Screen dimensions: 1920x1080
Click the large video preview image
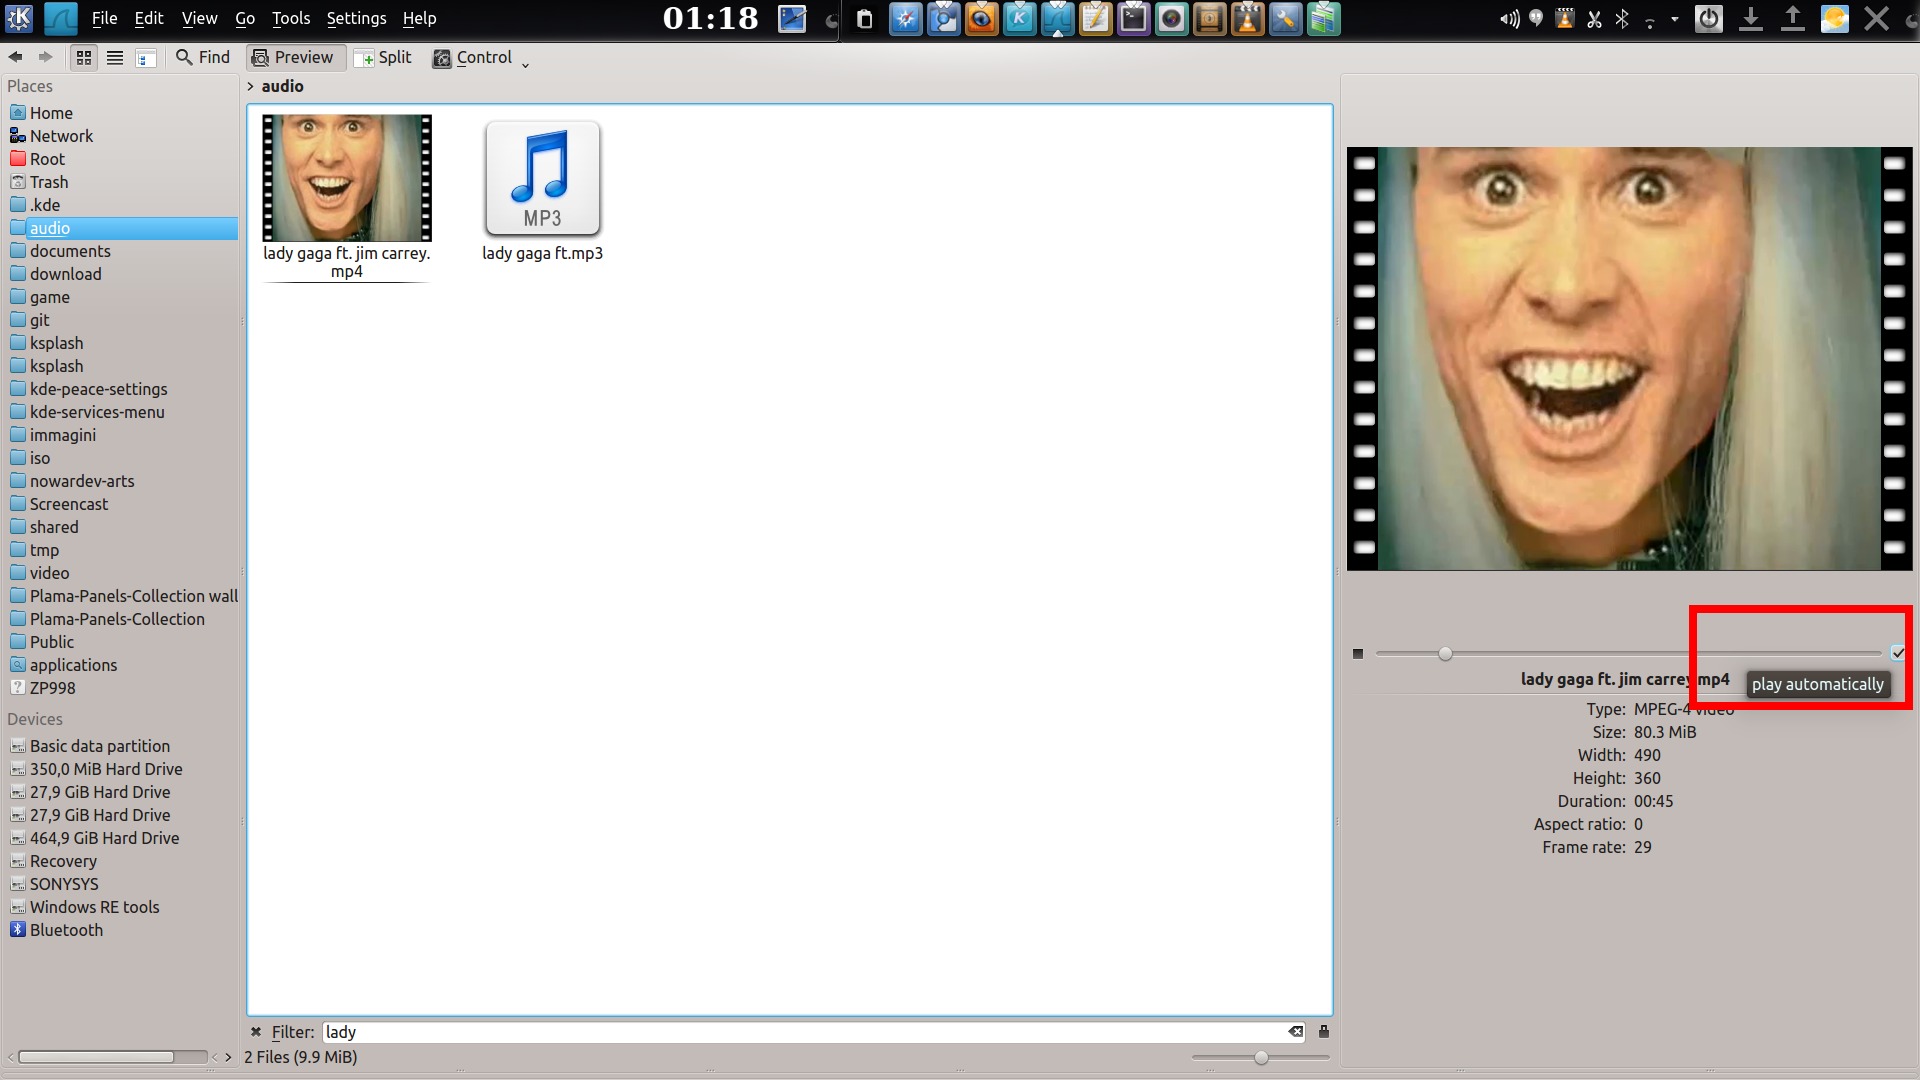click(x=1629, y=359)
